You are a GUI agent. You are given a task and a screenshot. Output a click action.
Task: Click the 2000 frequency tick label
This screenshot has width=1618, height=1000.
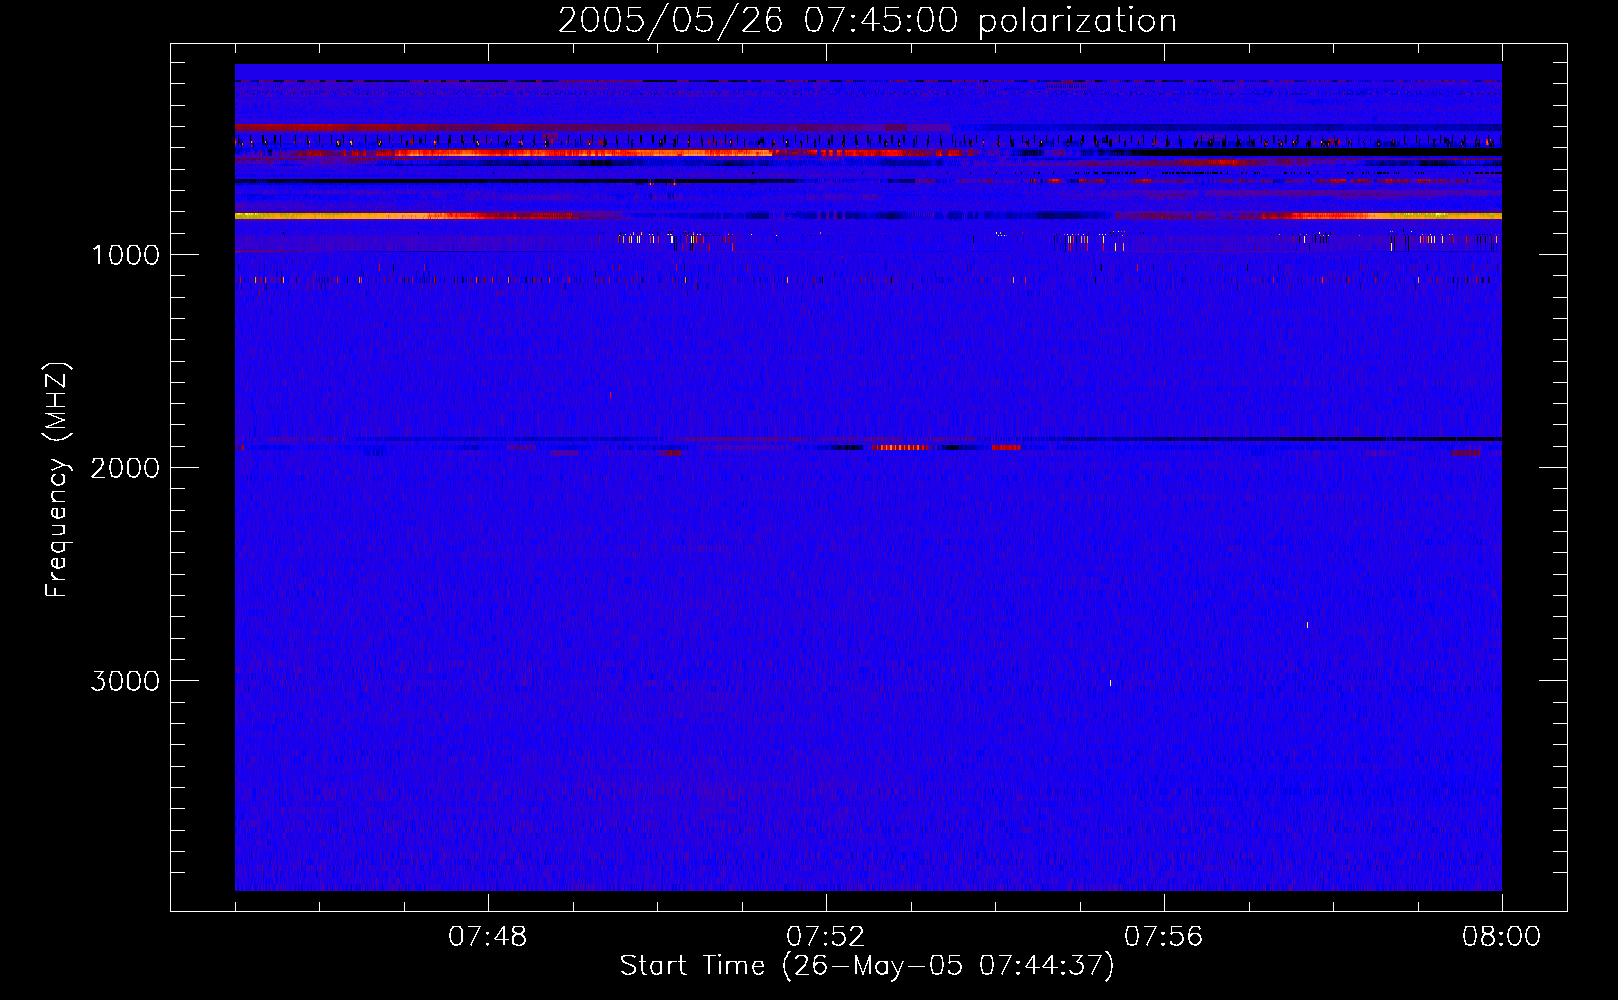(125, 468)
